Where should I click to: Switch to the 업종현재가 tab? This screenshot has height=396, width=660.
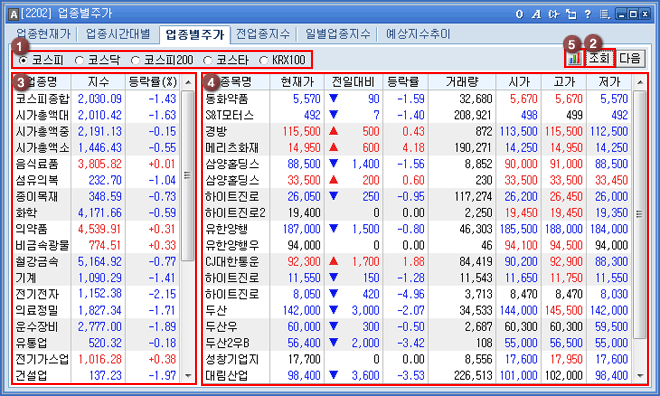click(x=43, y=34)
